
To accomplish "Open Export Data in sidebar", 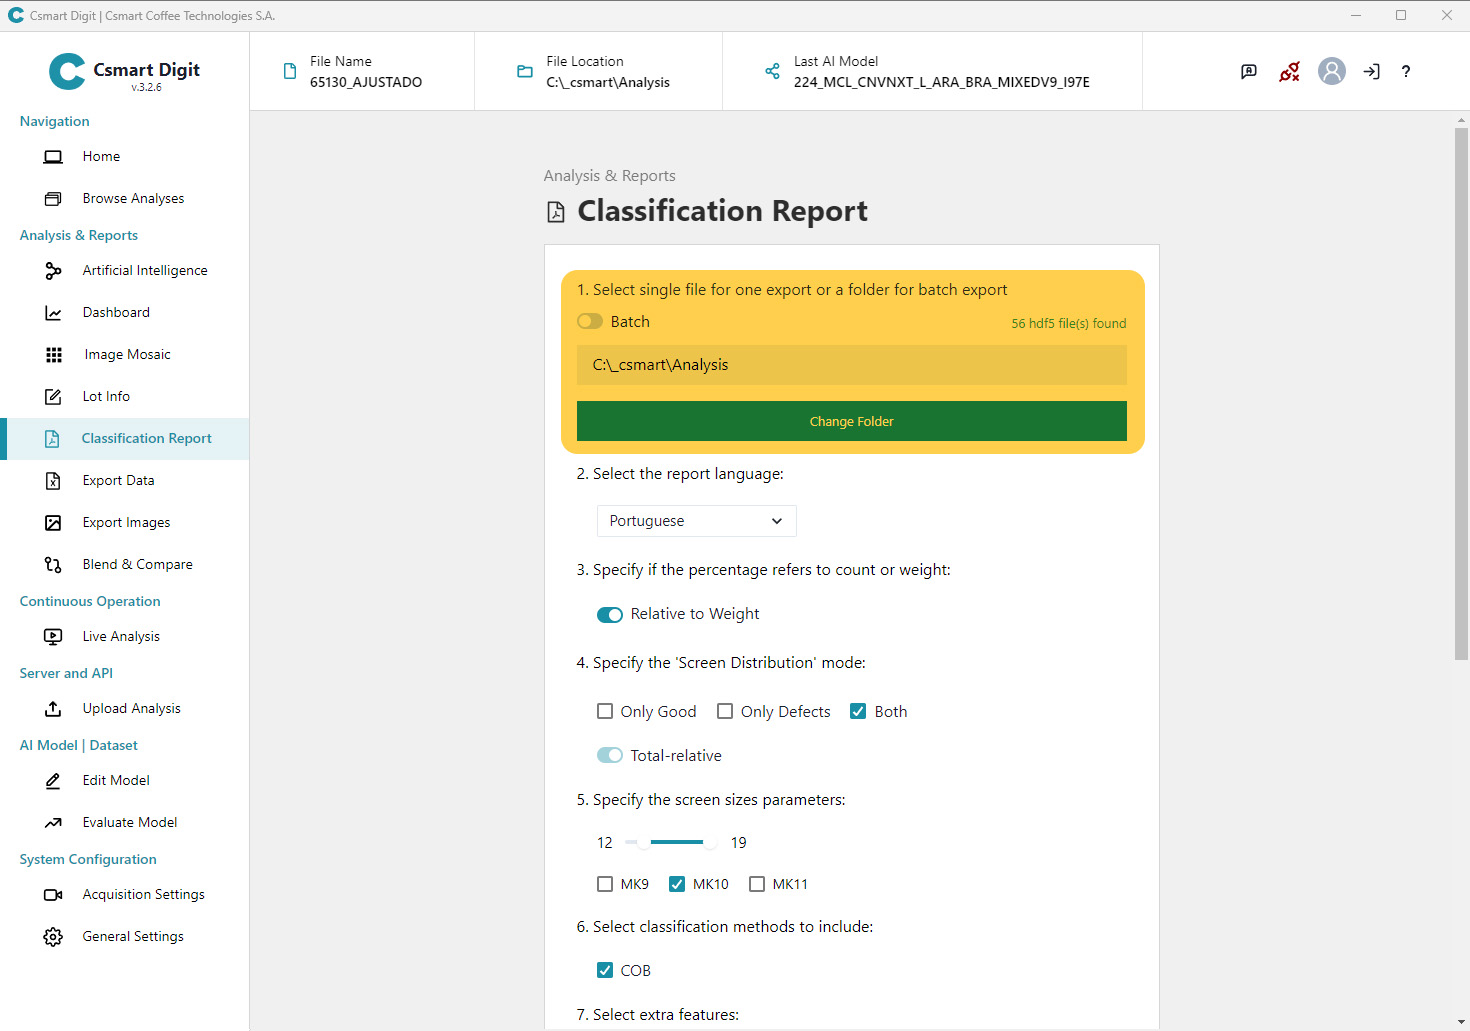I will (118, 481).
